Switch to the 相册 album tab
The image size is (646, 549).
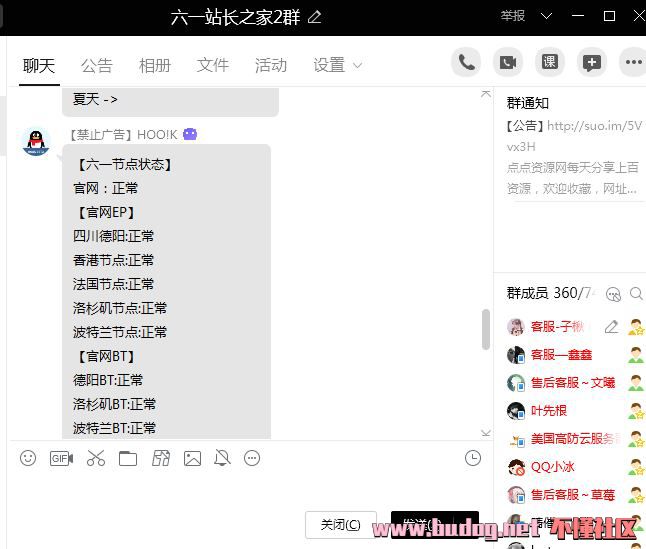[x=155, y=65]
